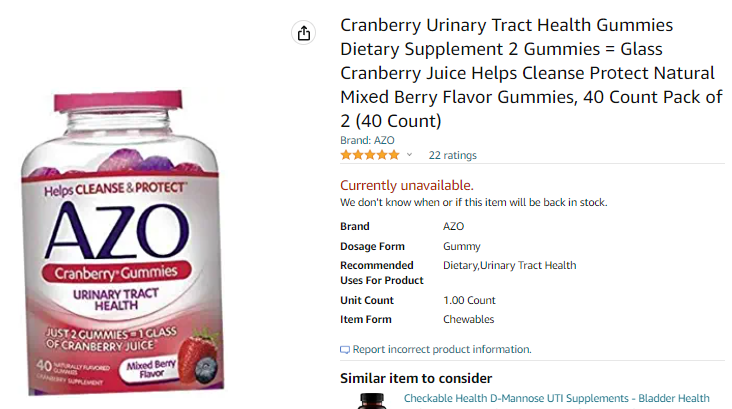Click the Recommended Uses For Product label

[x=381, y=273]
